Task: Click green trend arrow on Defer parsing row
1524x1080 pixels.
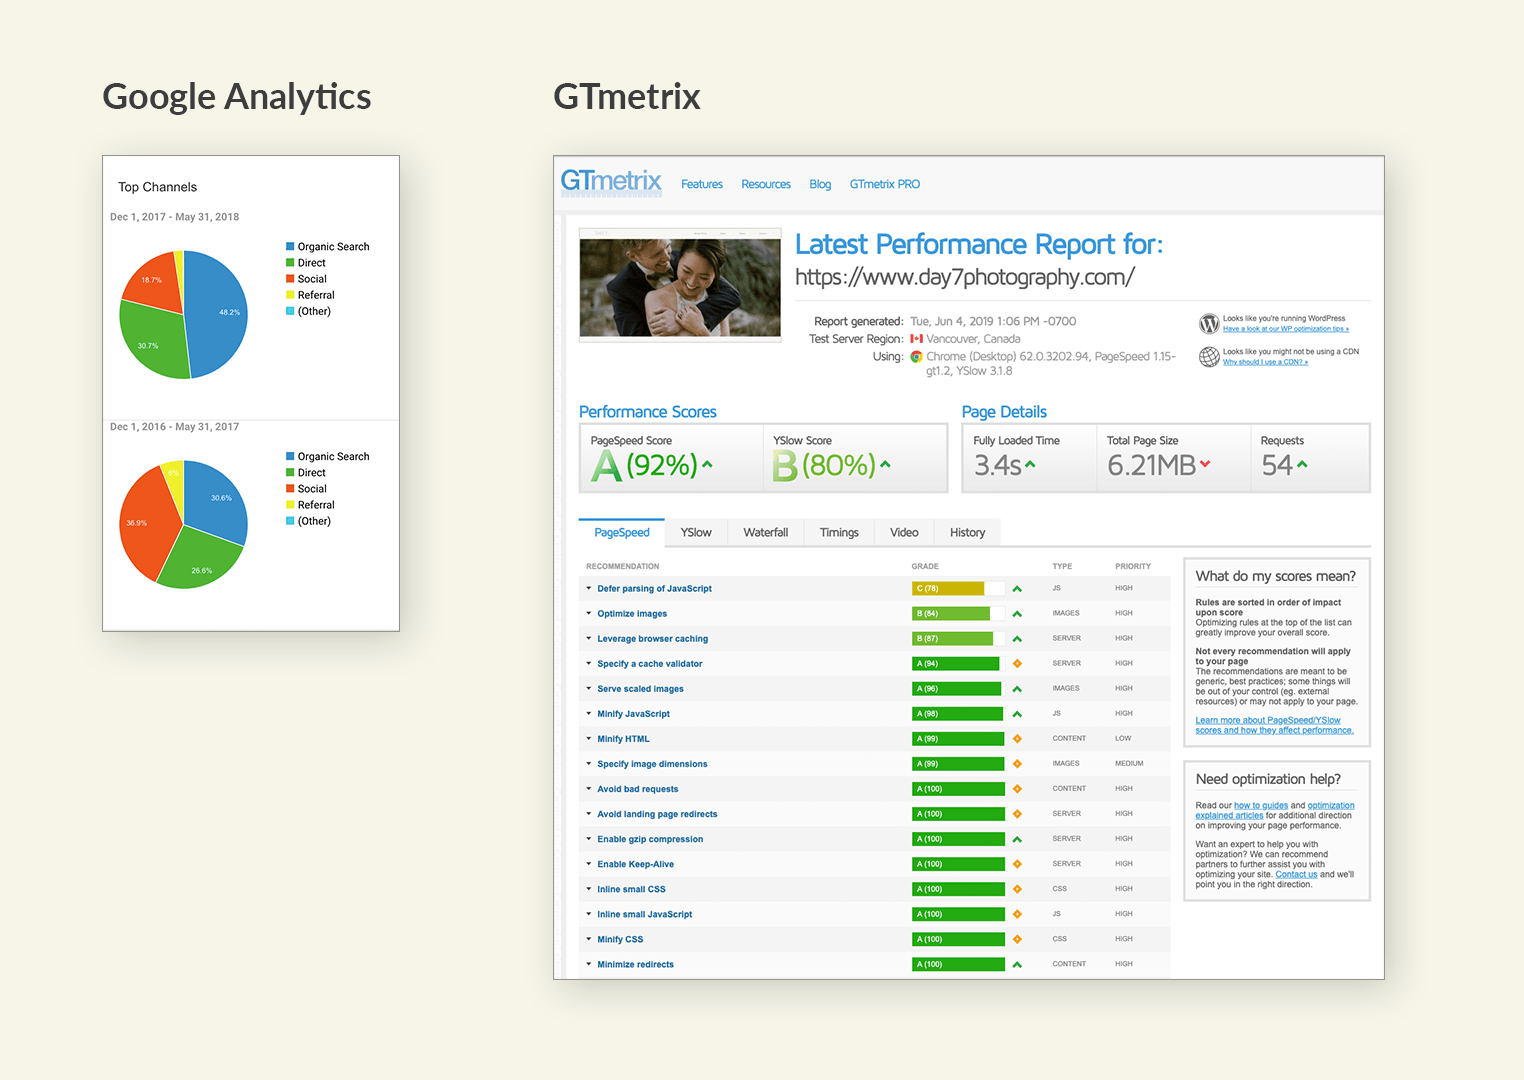Action: click(x=1017, y=589)
